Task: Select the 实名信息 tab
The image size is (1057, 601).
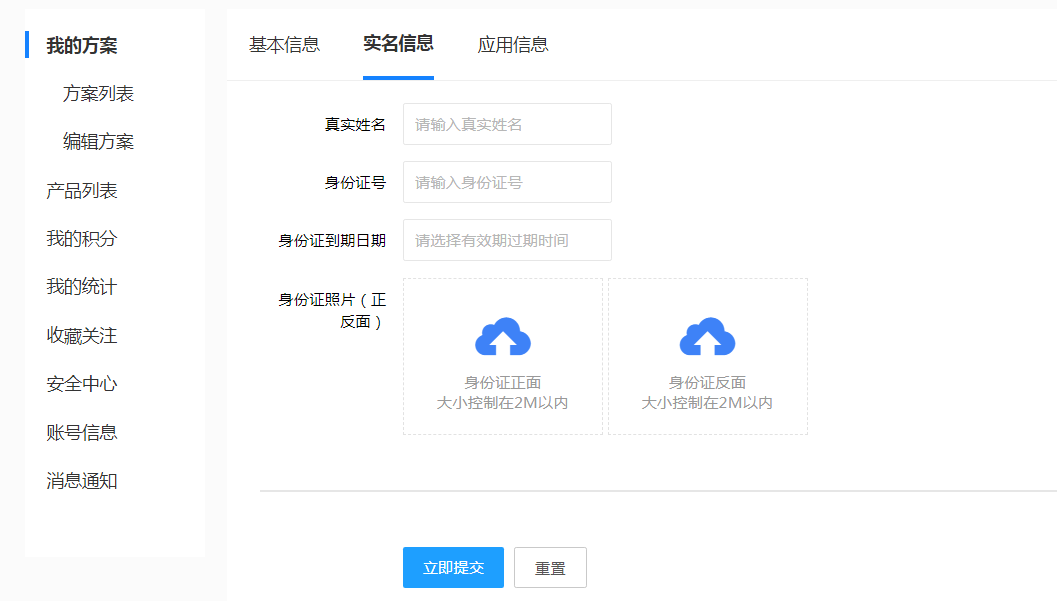Action: coord(398,44)
